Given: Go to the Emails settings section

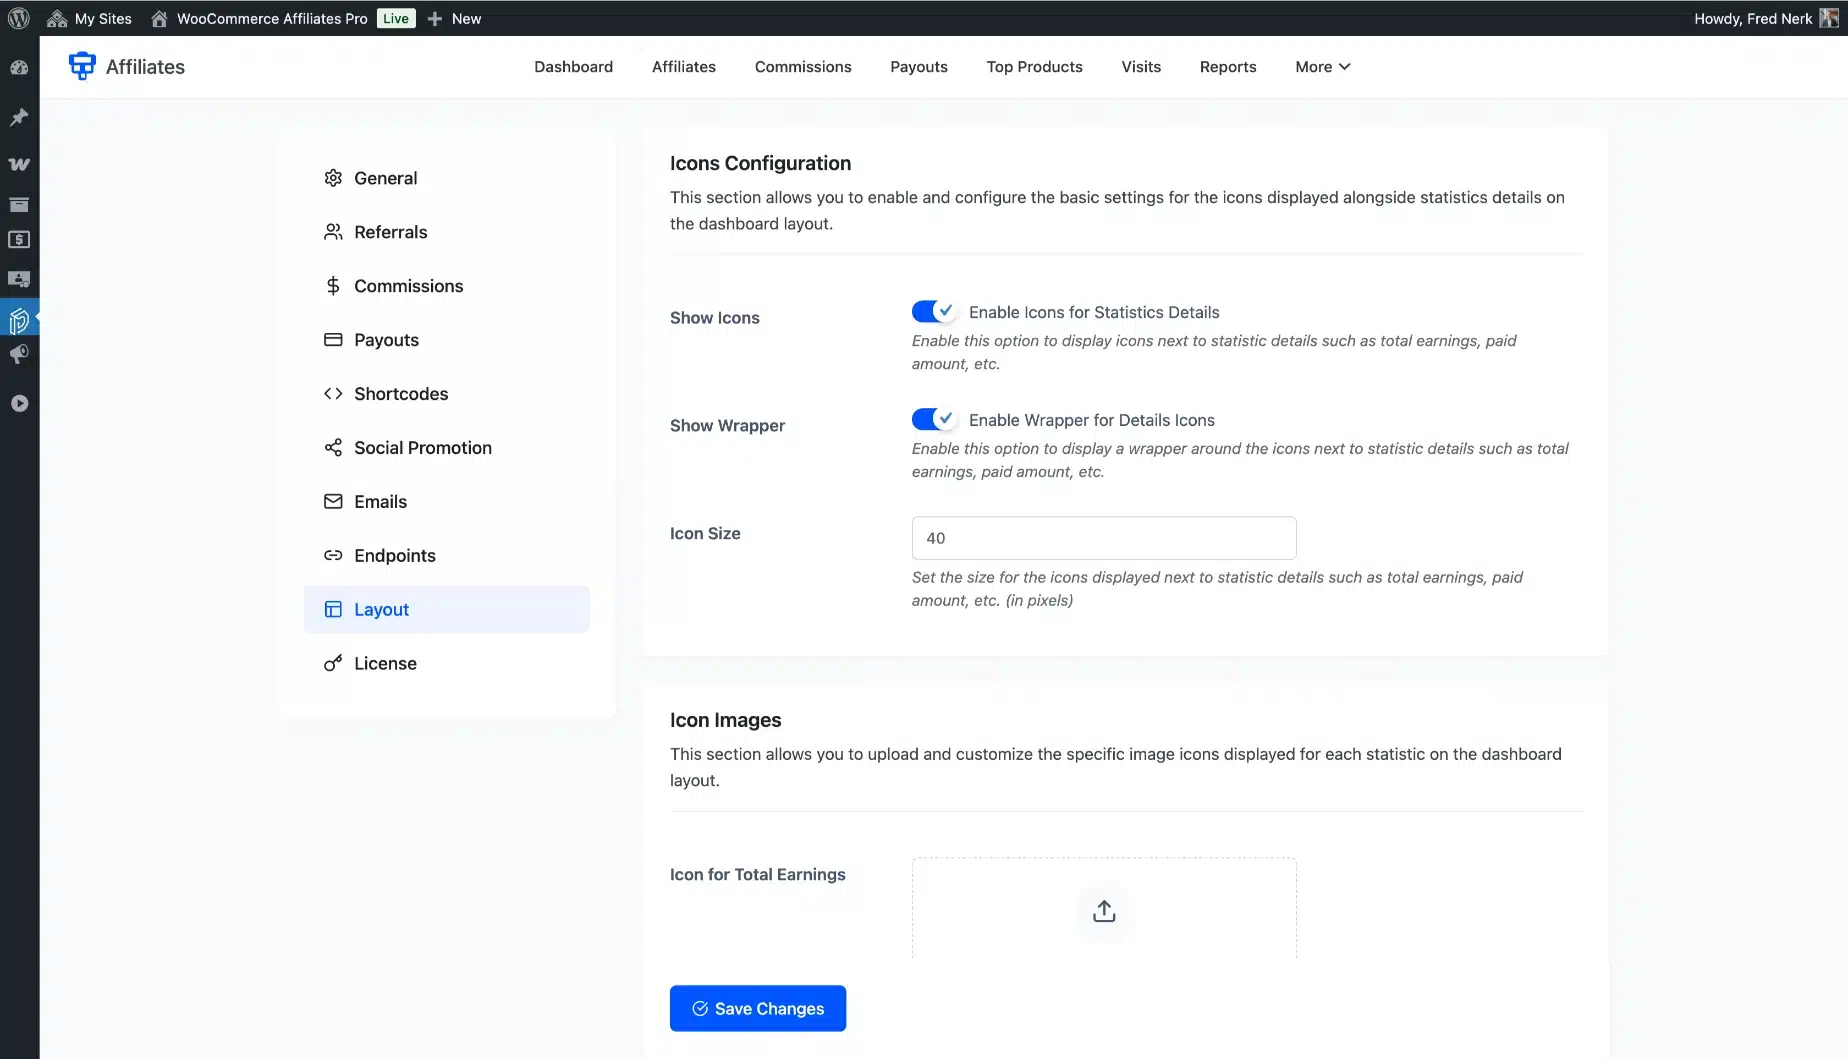Looking at the screenshot, I should 380,502.
